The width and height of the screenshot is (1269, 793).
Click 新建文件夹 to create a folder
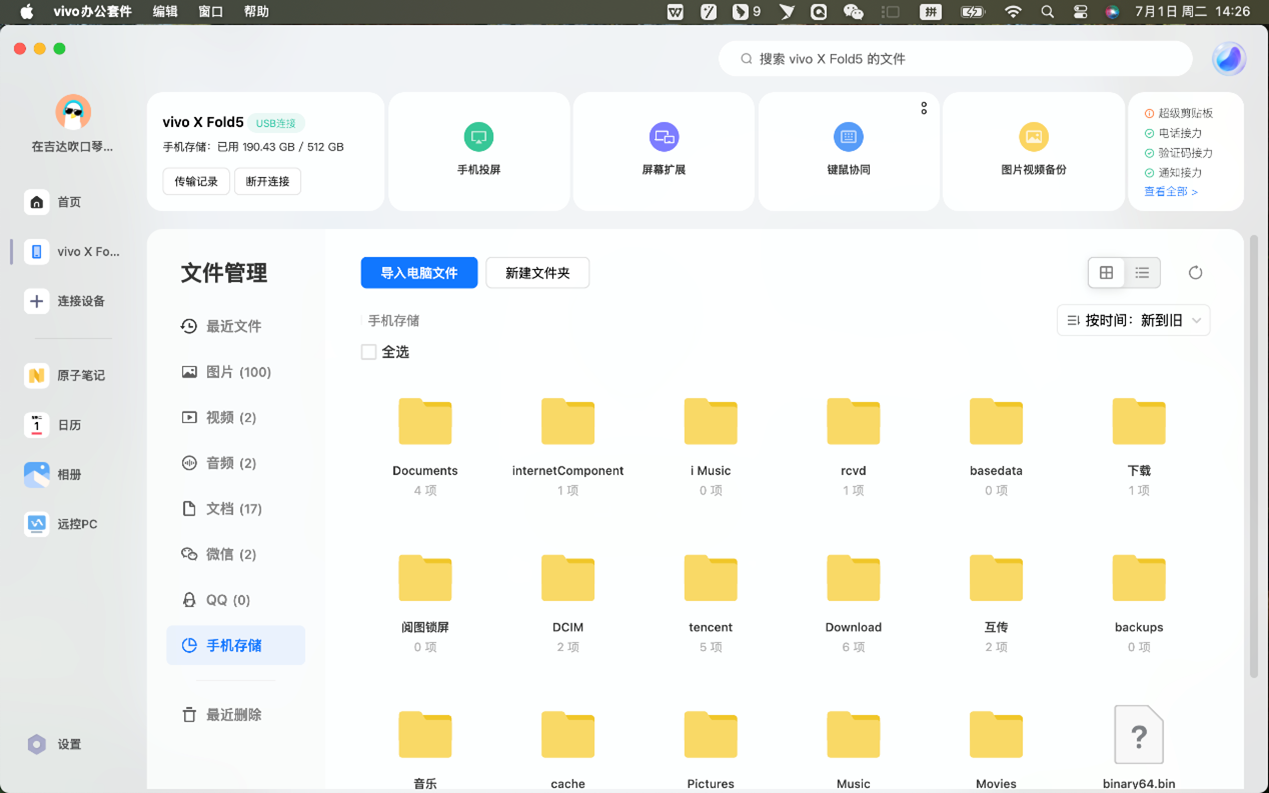[x=537, y=273]
